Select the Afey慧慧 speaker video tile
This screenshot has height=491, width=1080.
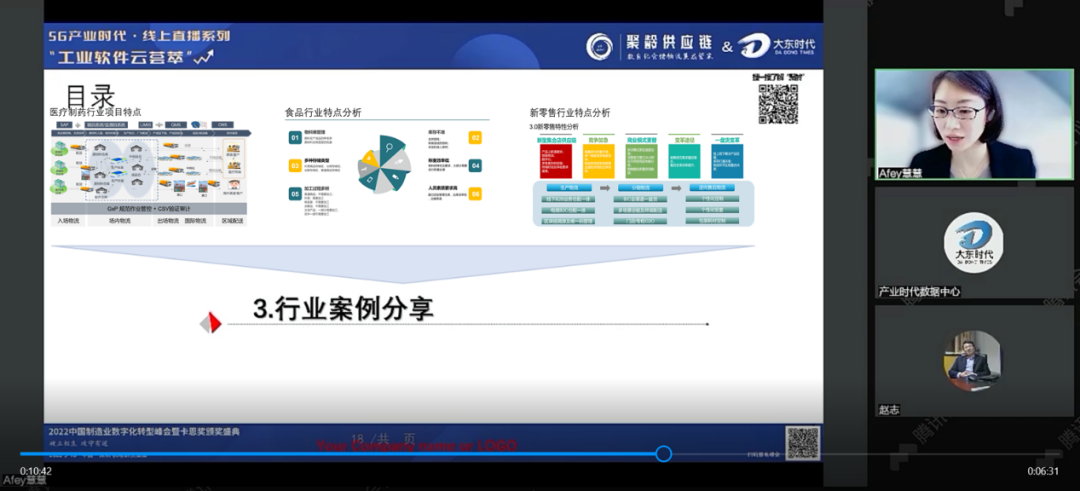click(x=974, y=124)
